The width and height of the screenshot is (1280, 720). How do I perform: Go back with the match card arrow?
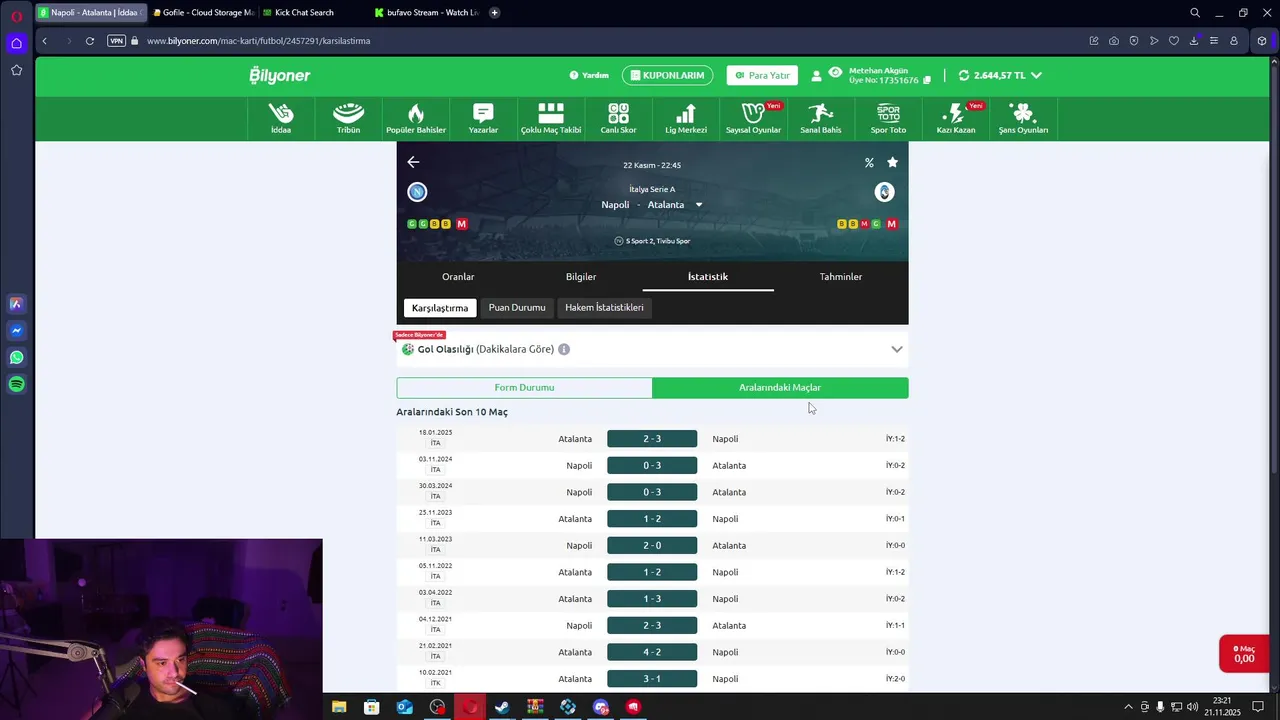413,162
